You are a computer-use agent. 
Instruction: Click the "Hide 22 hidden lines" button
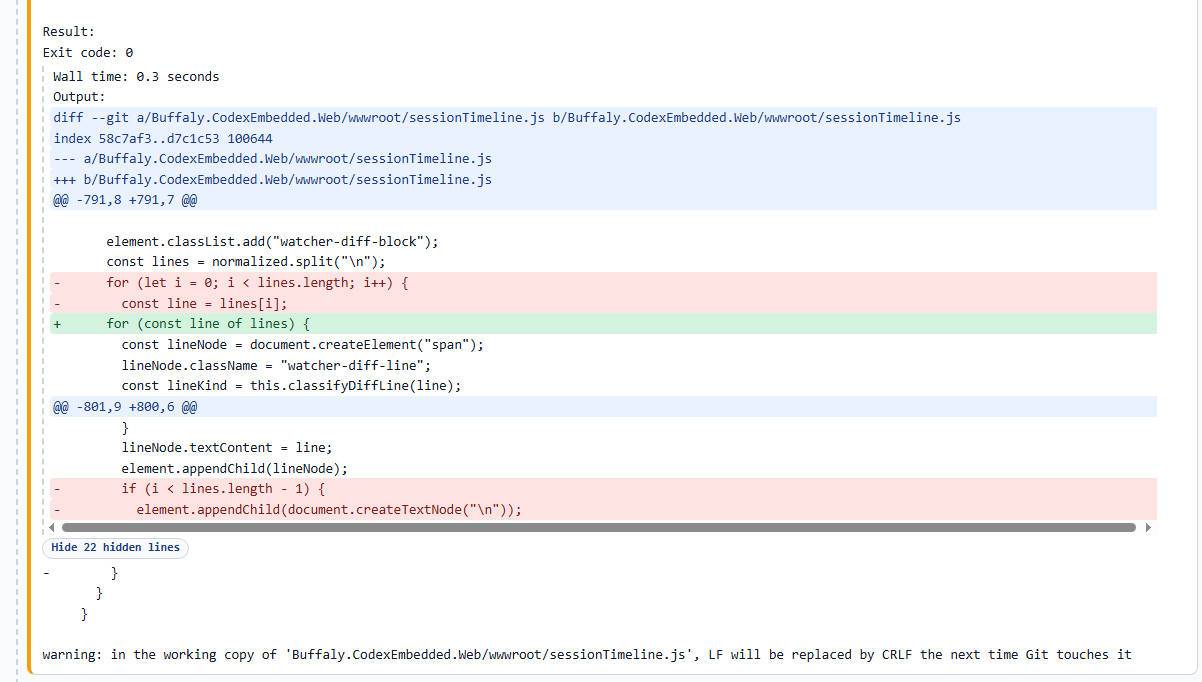click(115, 547)
